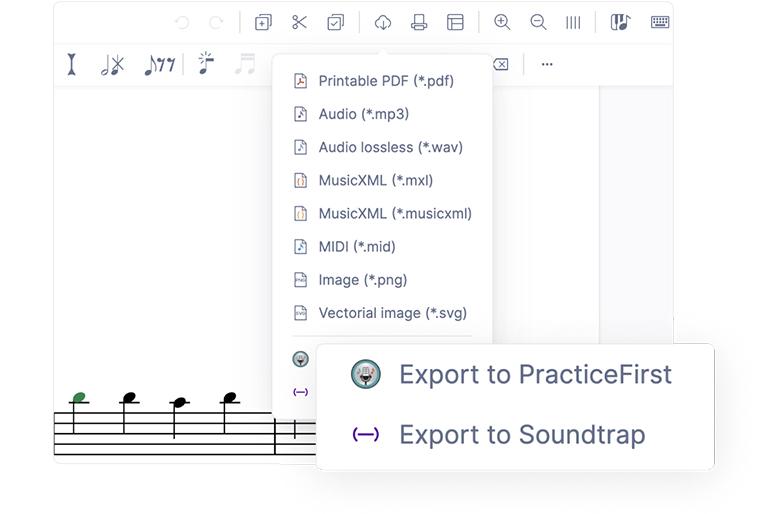Click the small PracticeFirst microphone icon in menu

(x=300, y=359)
